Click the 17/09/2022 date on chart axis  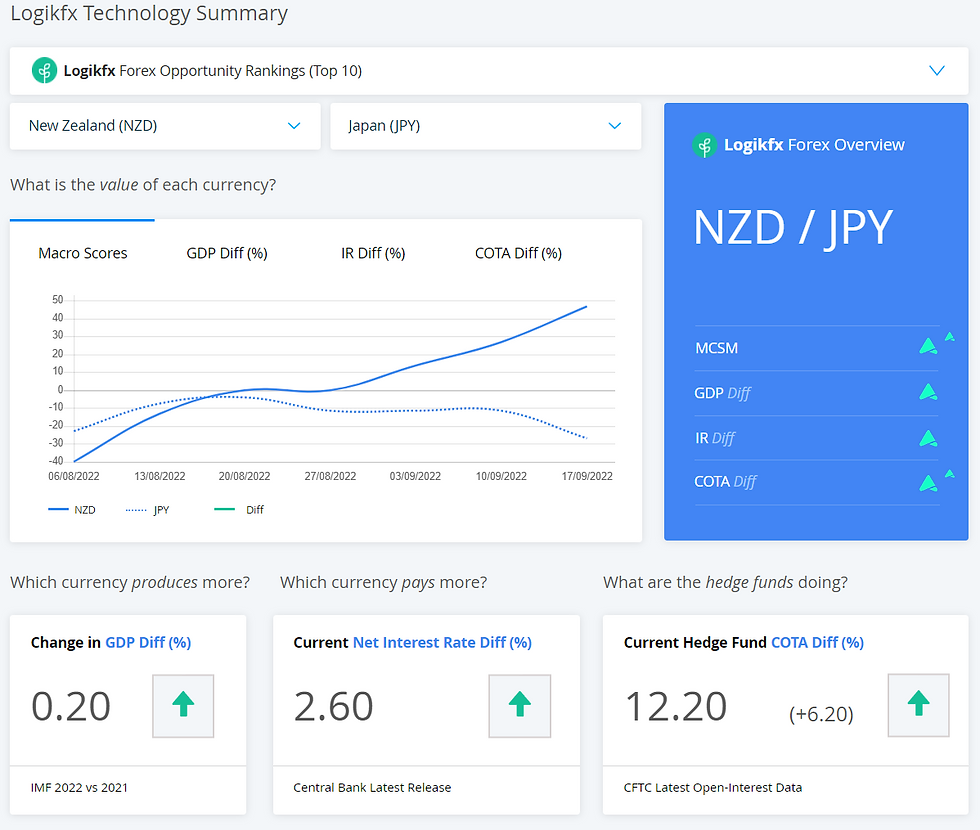click(587, 476)
